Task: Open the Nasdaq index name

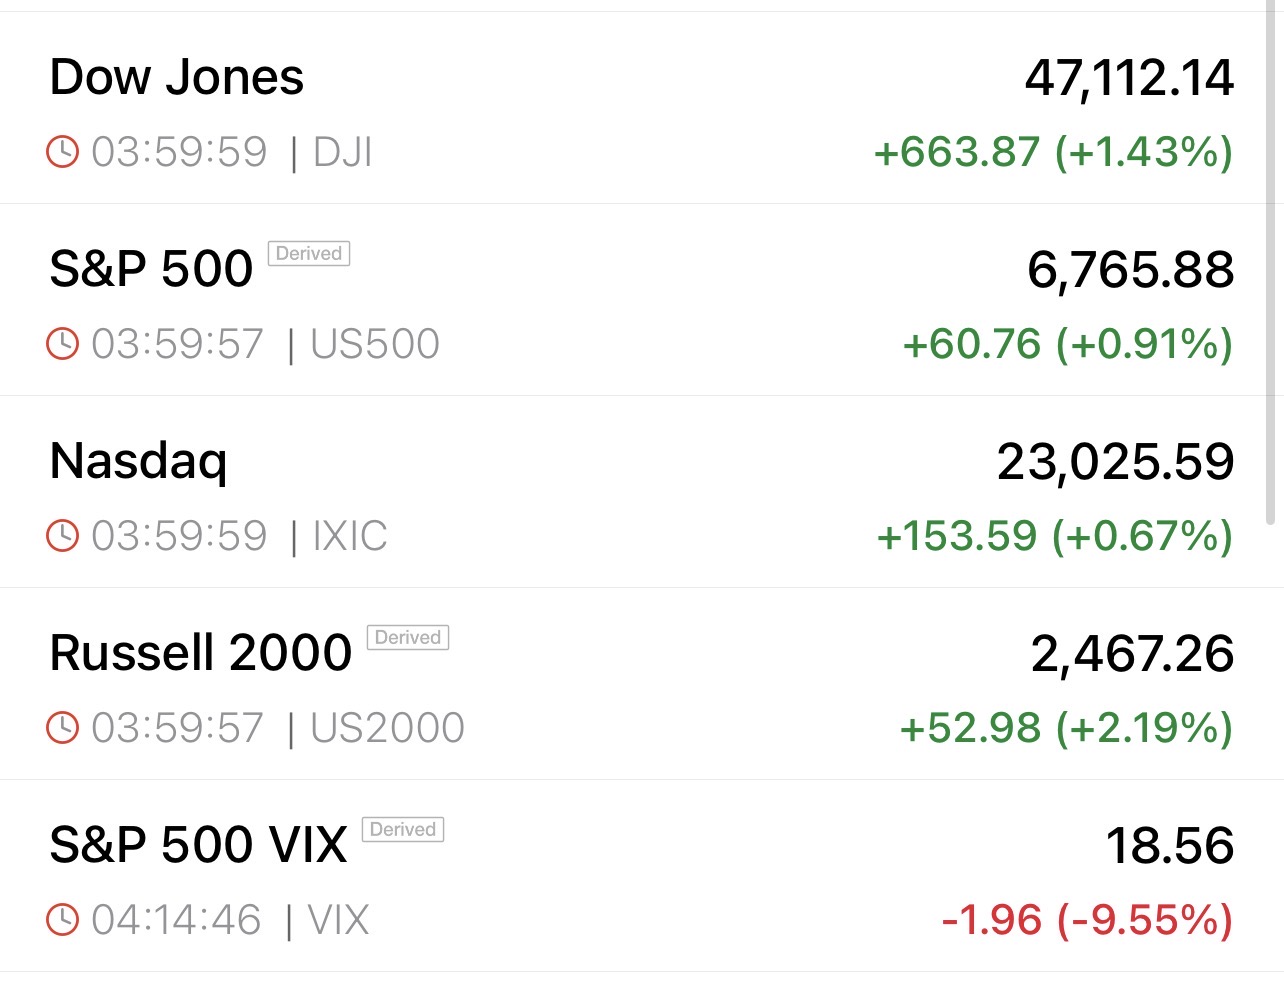Action: (x=138, y=462)
